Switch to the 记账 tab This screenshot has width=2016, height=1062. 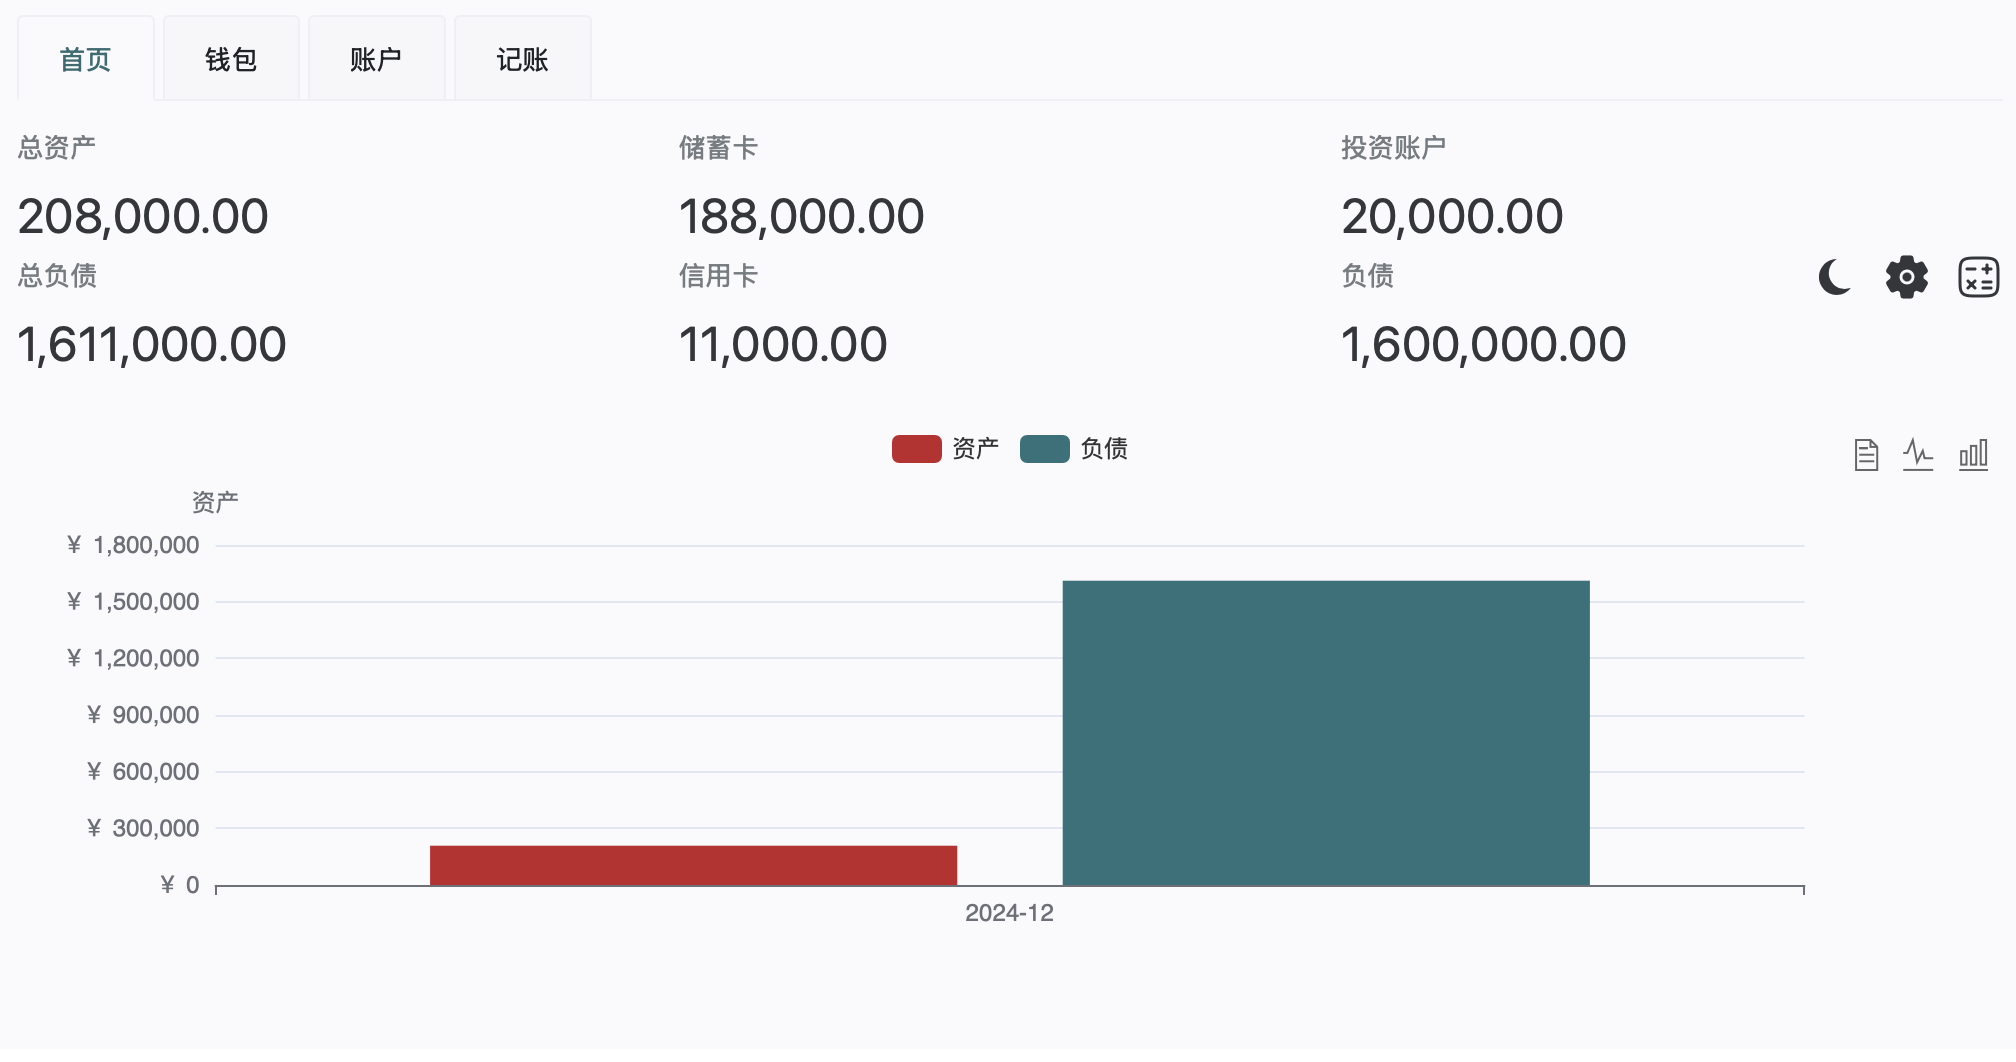click(x=522, y=59)
